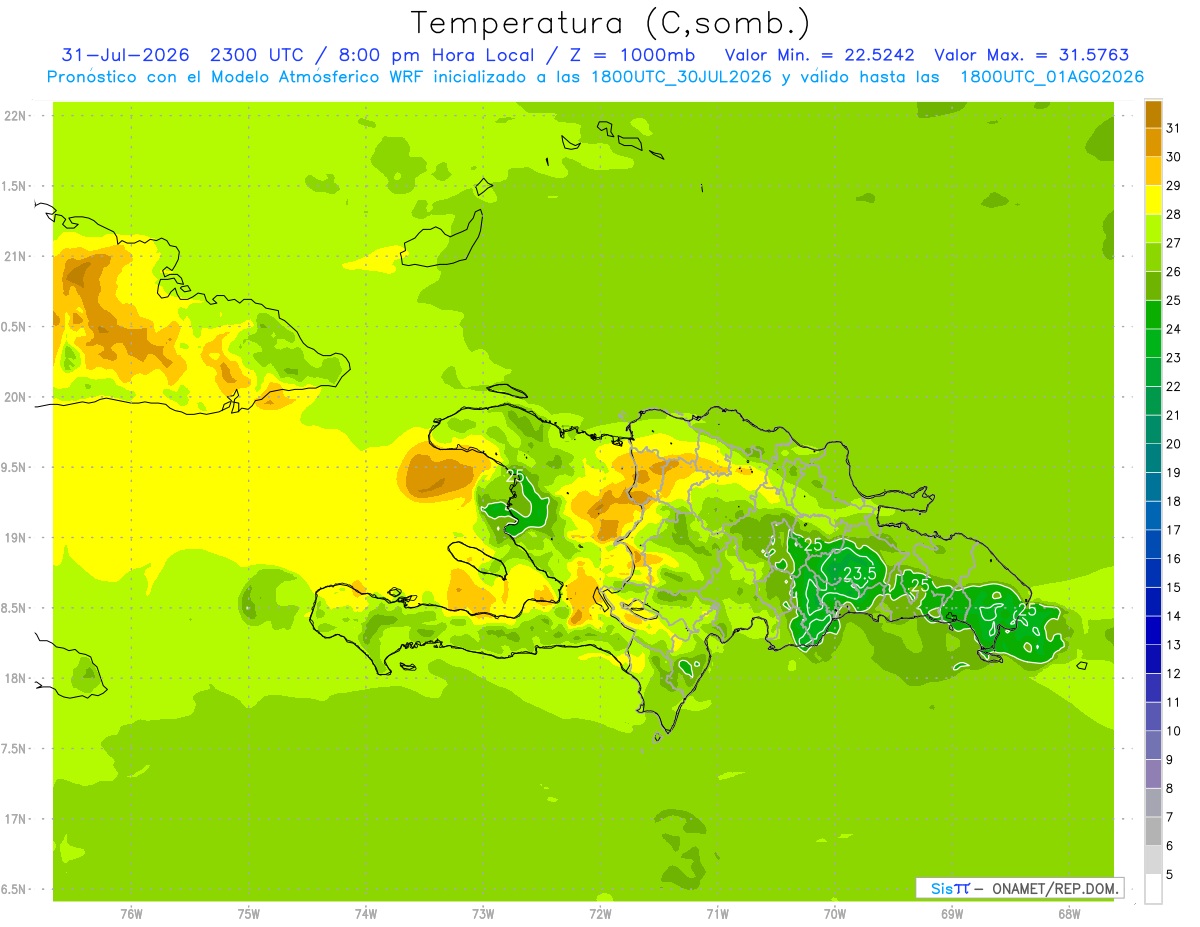Click the legend value "17"

1174,530
